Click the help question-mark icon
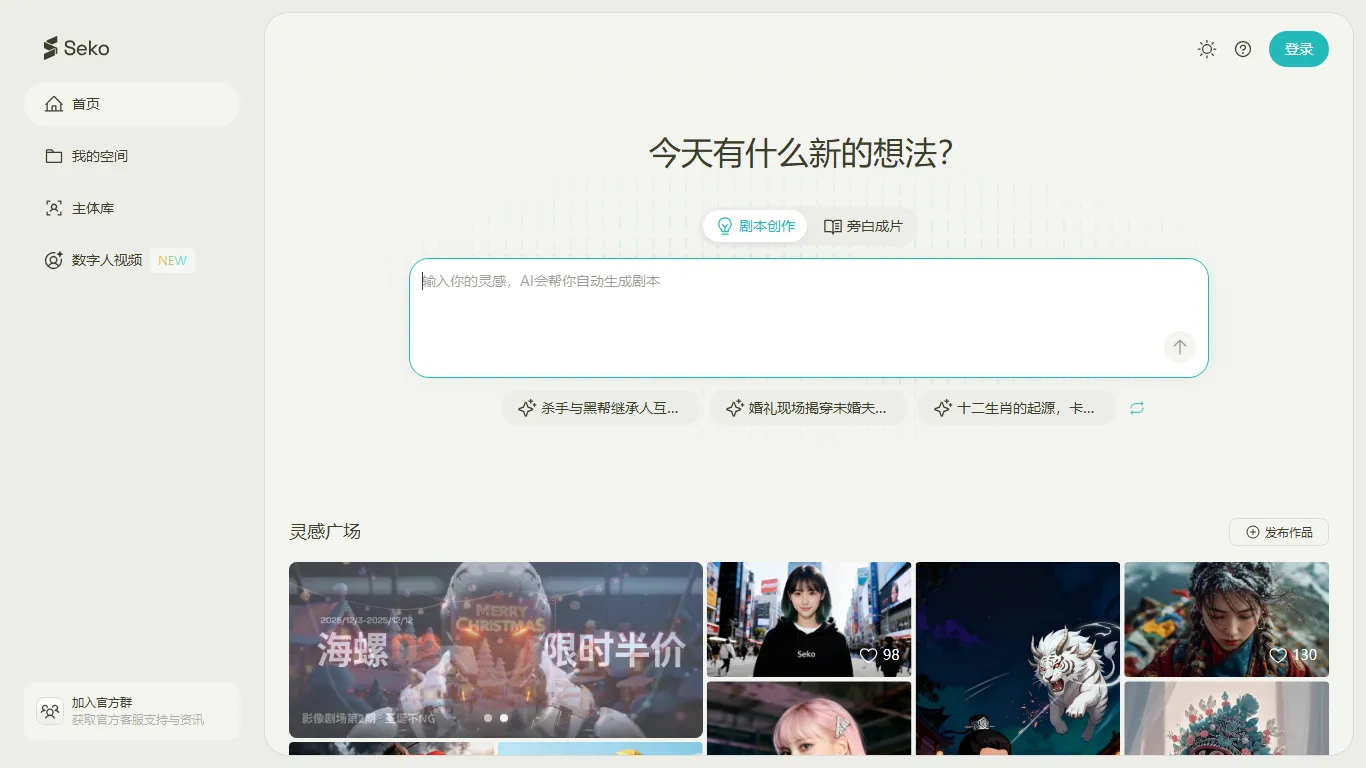The image size is (1366, 768). pos(1243,48)
